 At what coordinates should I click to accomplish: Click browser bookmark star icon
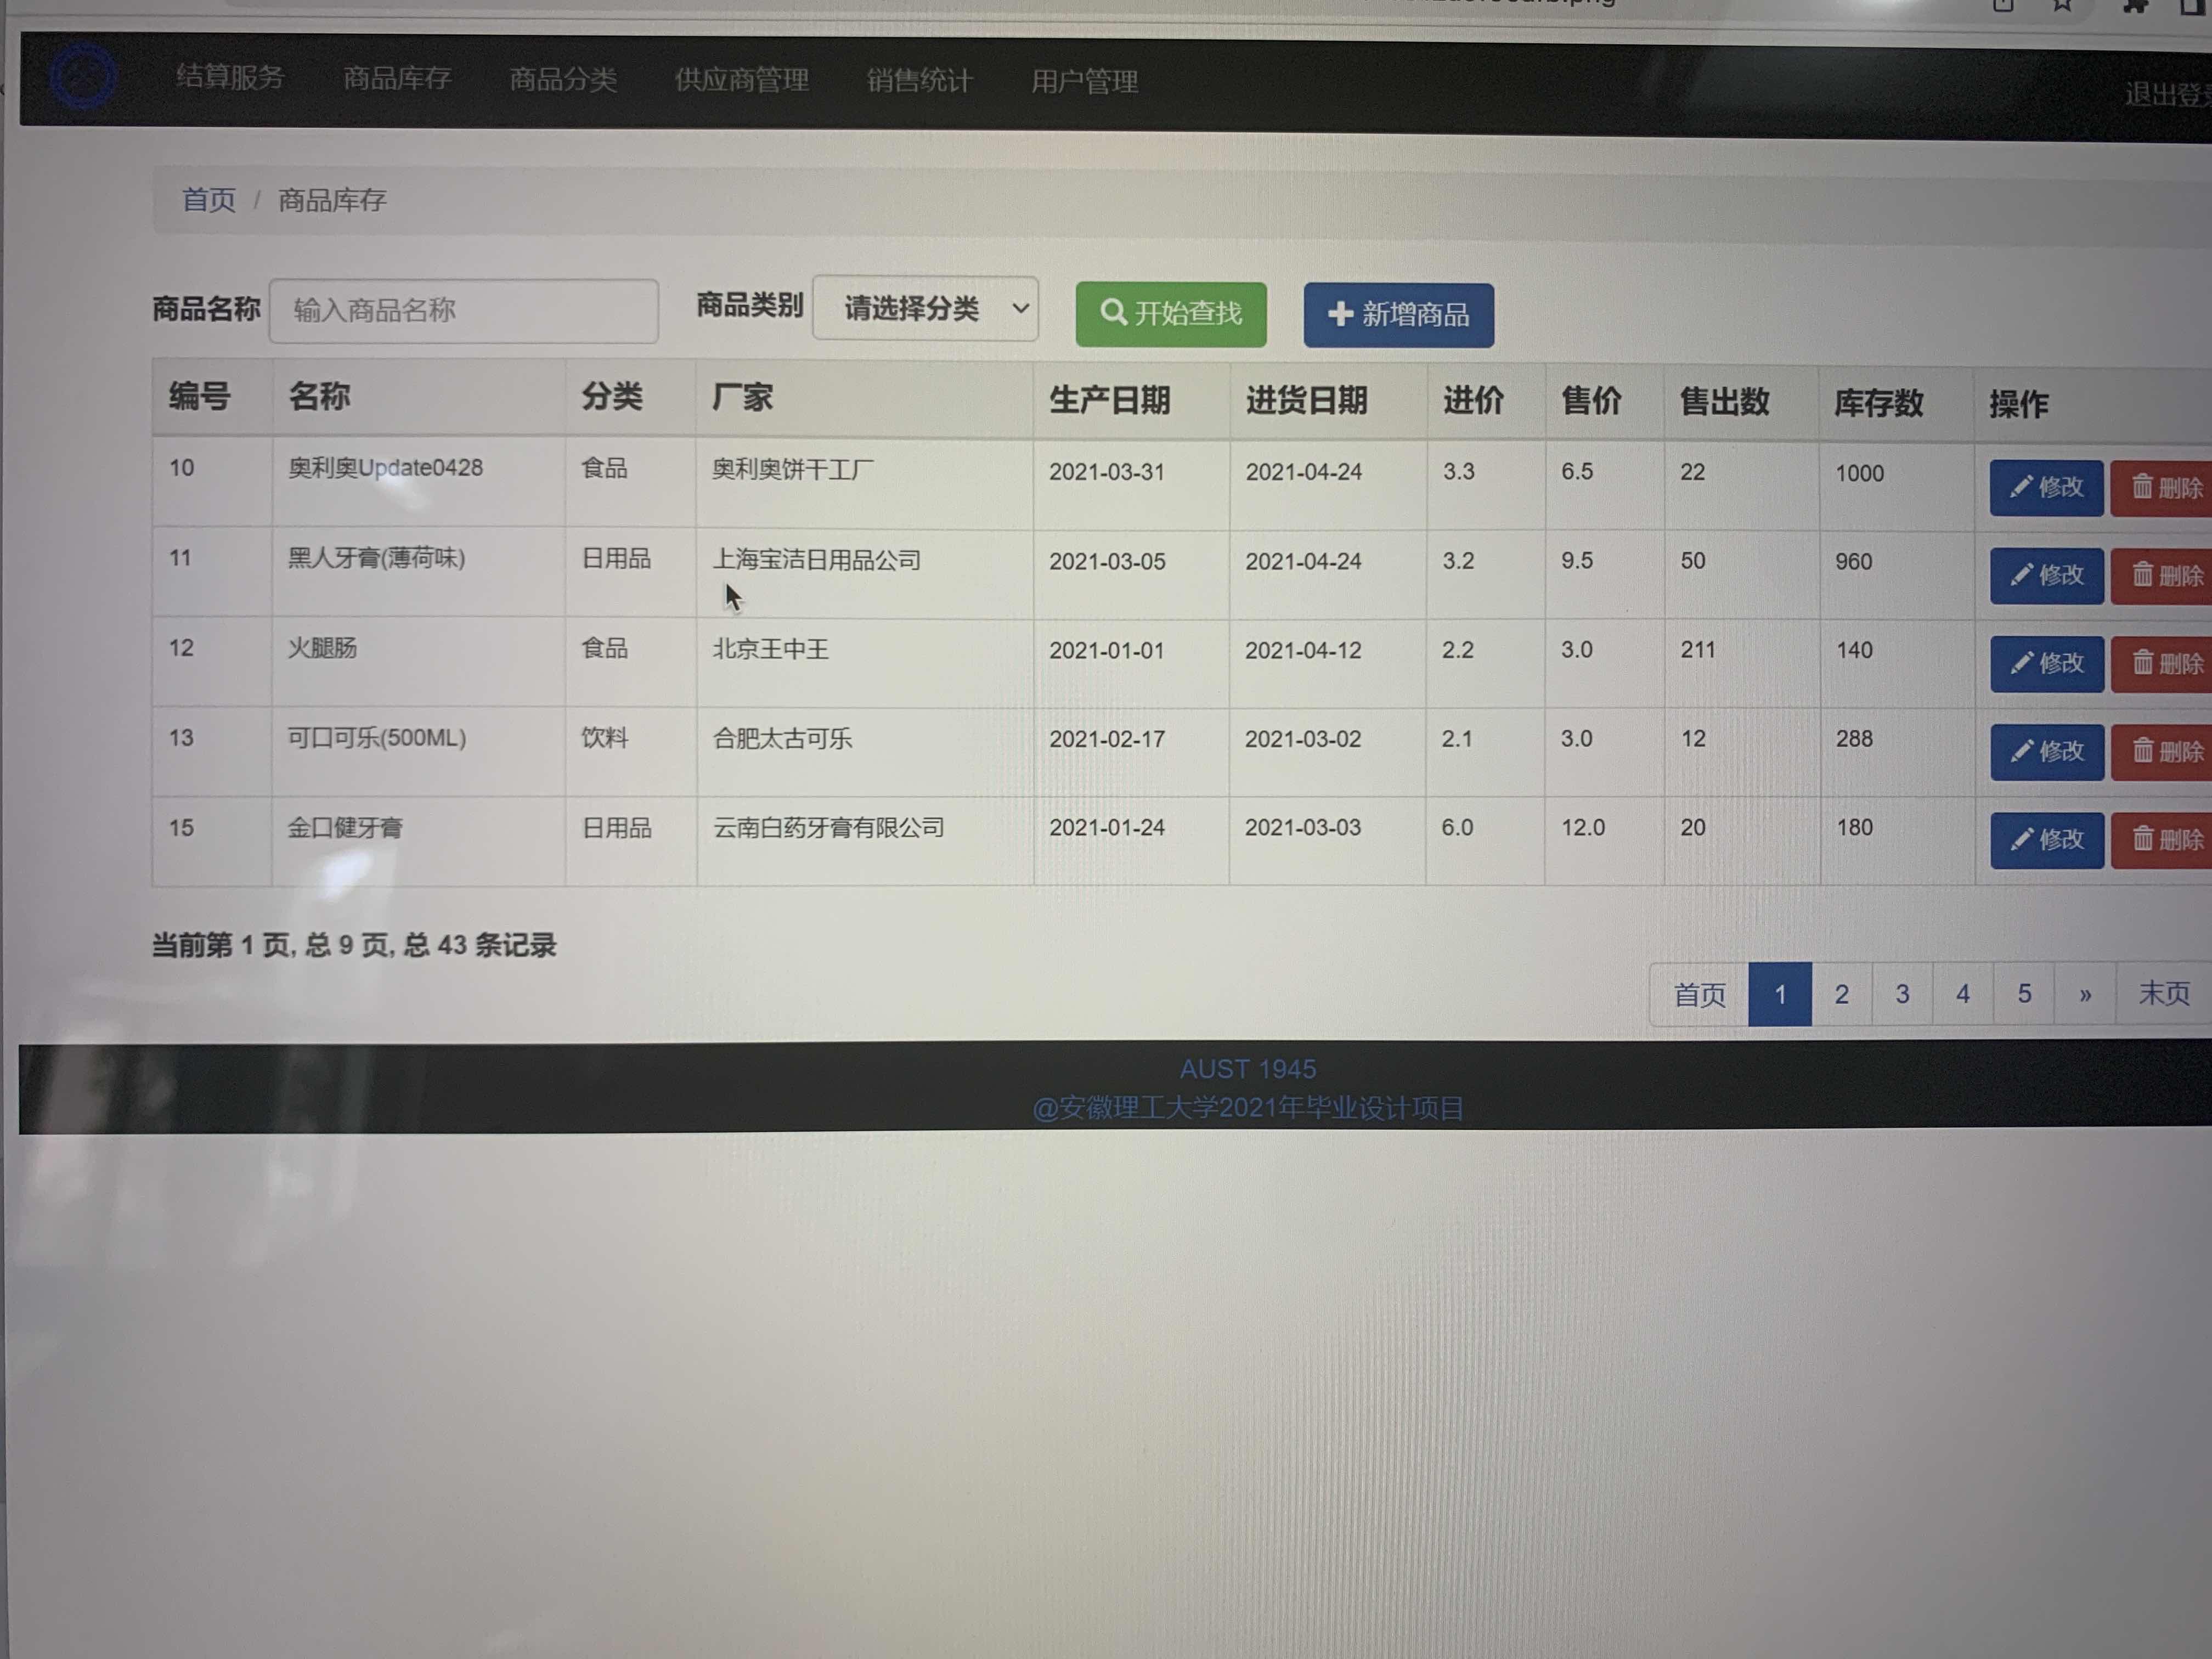pos(2062,5)
